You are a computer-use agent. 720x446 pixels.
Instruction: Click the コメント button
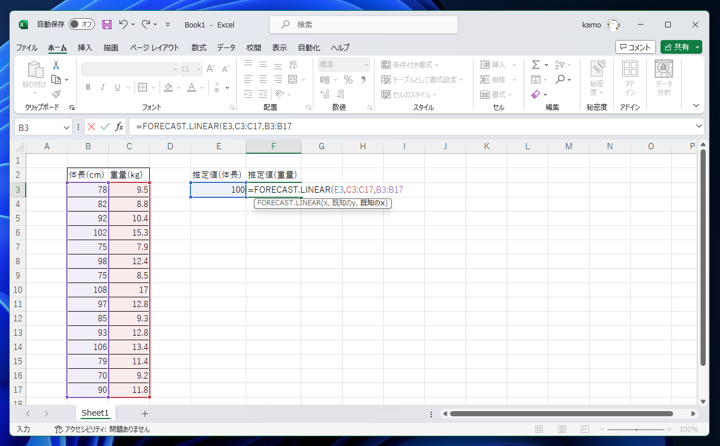pos(635,47)
